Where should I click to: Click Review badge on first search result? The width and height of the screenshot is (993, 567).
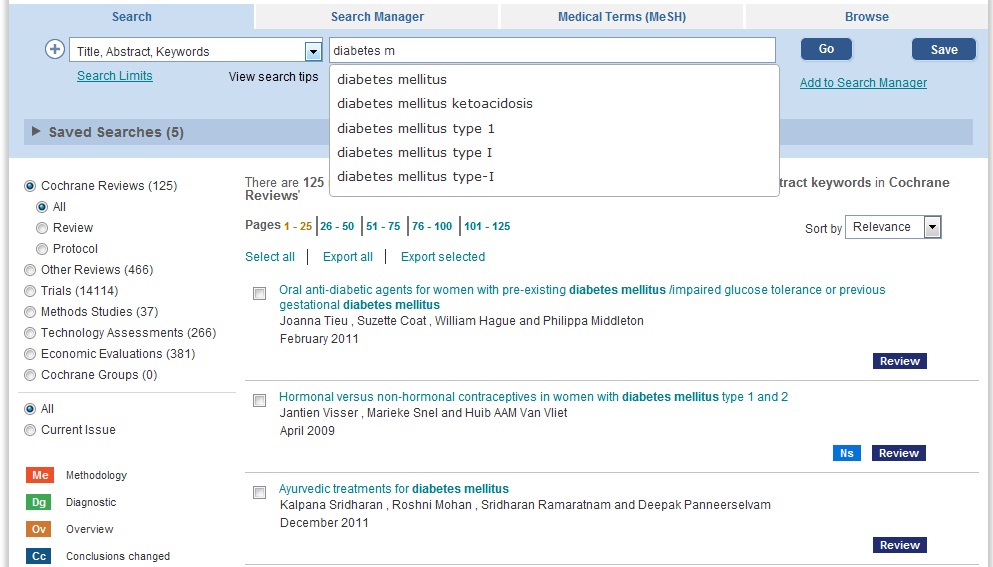[x=899, y=361]
